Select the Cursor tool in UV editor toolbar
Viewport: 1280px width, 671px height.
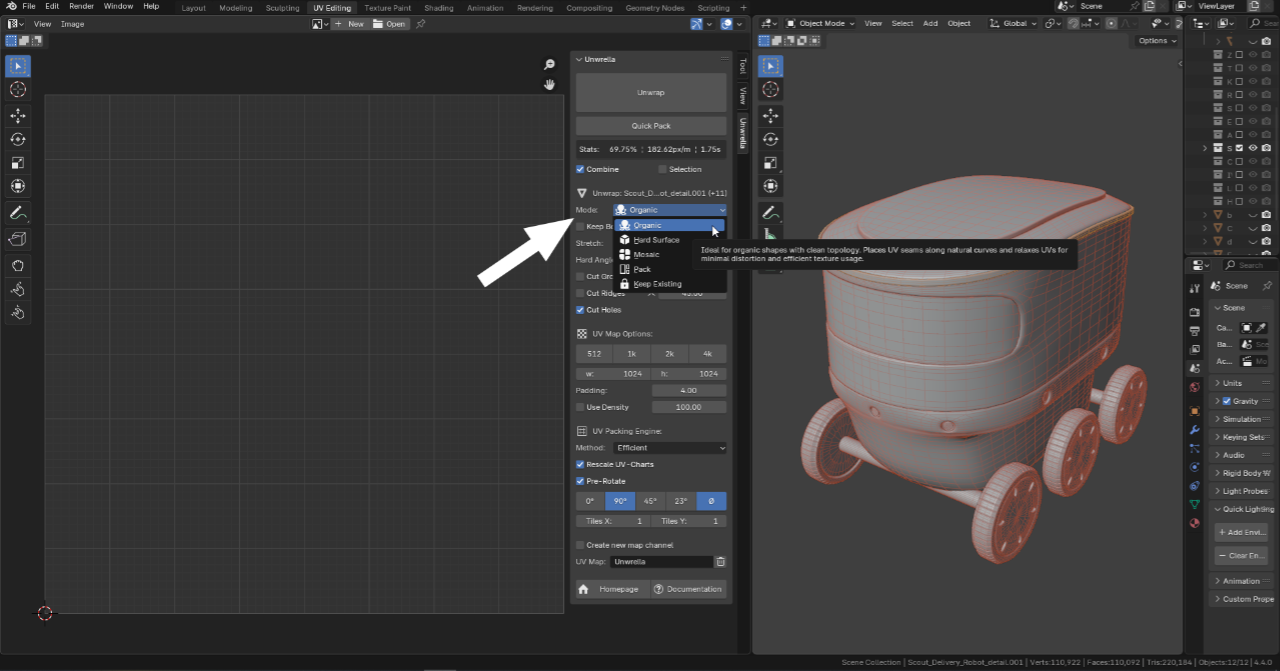pos(18,90)
